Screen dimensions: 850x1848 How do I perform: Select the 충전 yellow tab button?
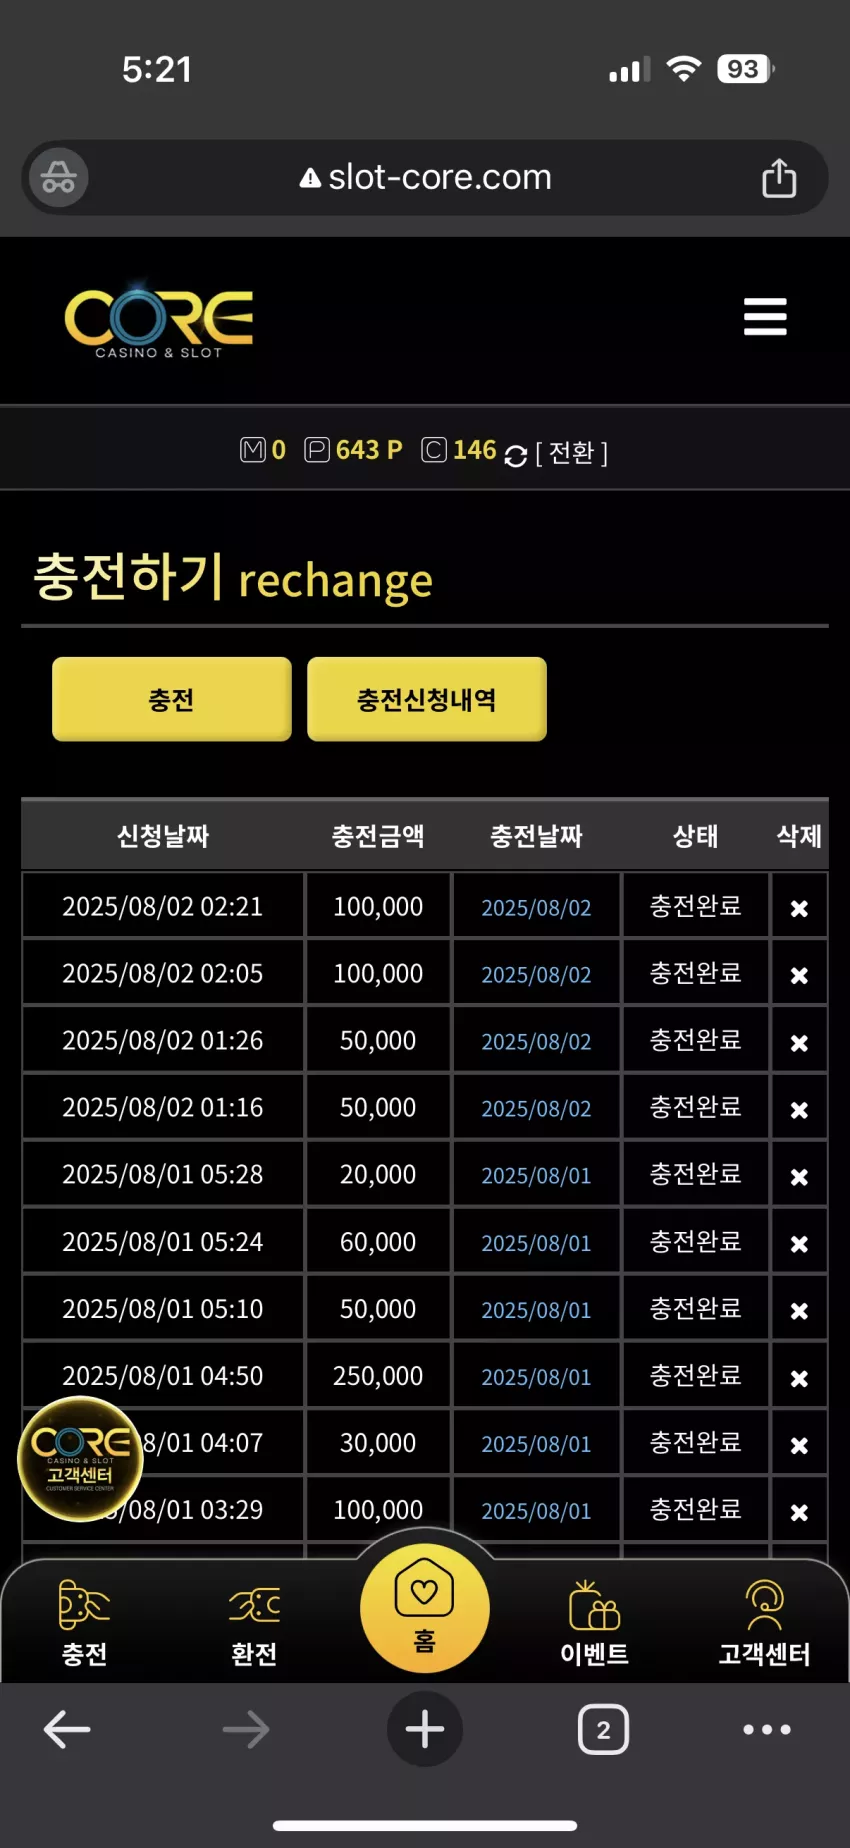coord(172,699)
